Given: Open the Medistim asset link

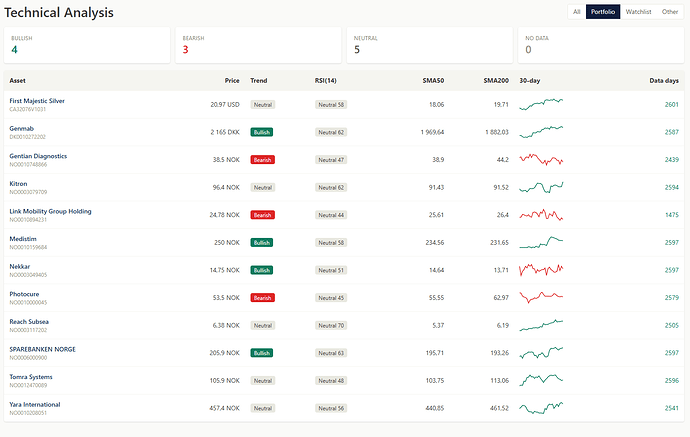Looking at the screenshot, I should [23, 239].
